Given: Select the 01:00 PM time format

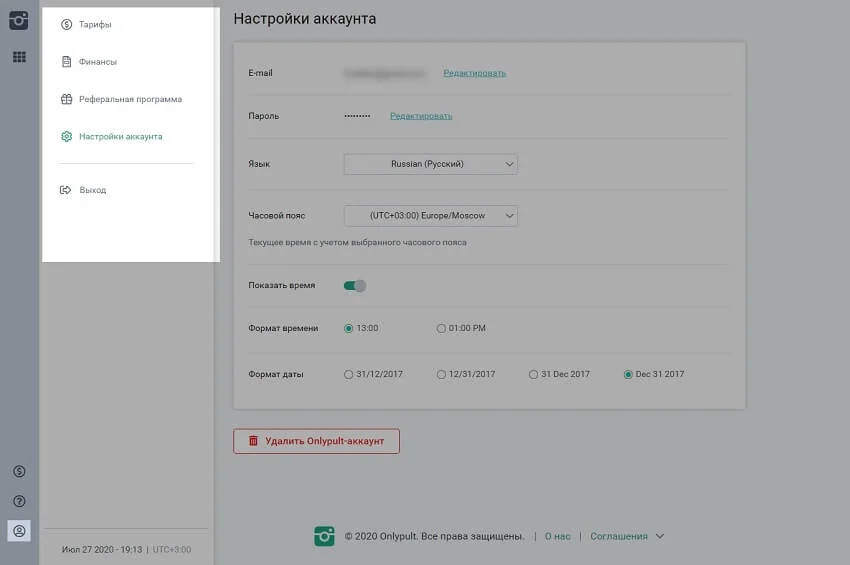Looking at the screenshot, I should [442, 329].
